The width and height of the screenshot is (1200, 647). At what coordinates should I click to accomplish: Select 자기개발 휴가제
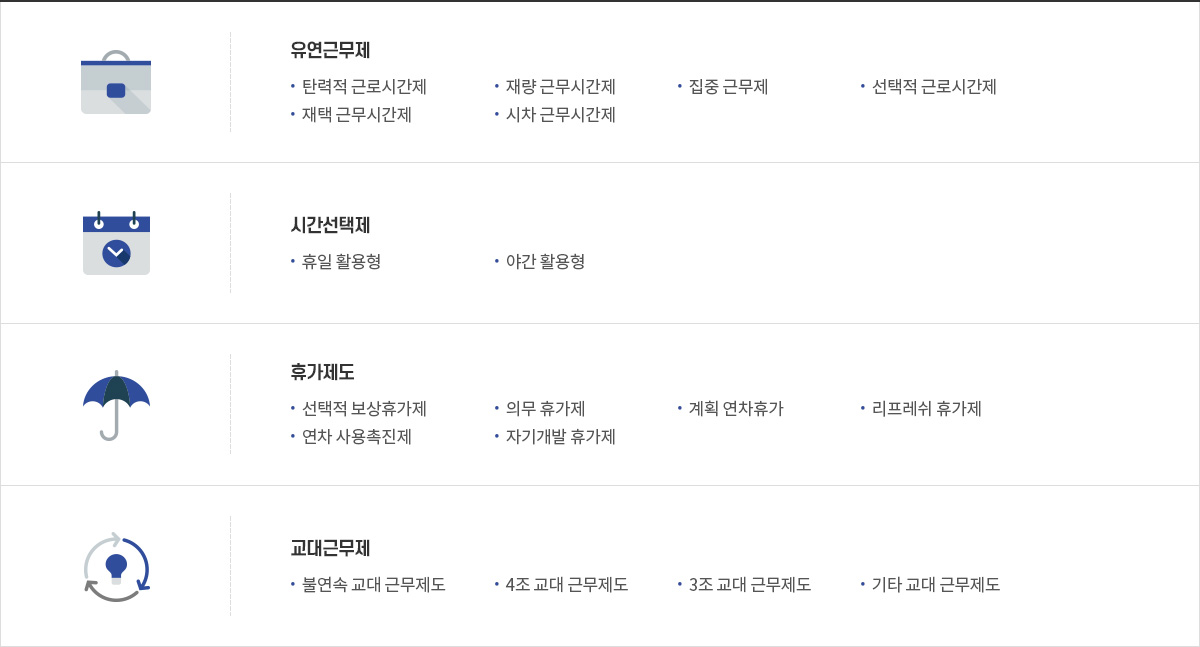[560, 437]
